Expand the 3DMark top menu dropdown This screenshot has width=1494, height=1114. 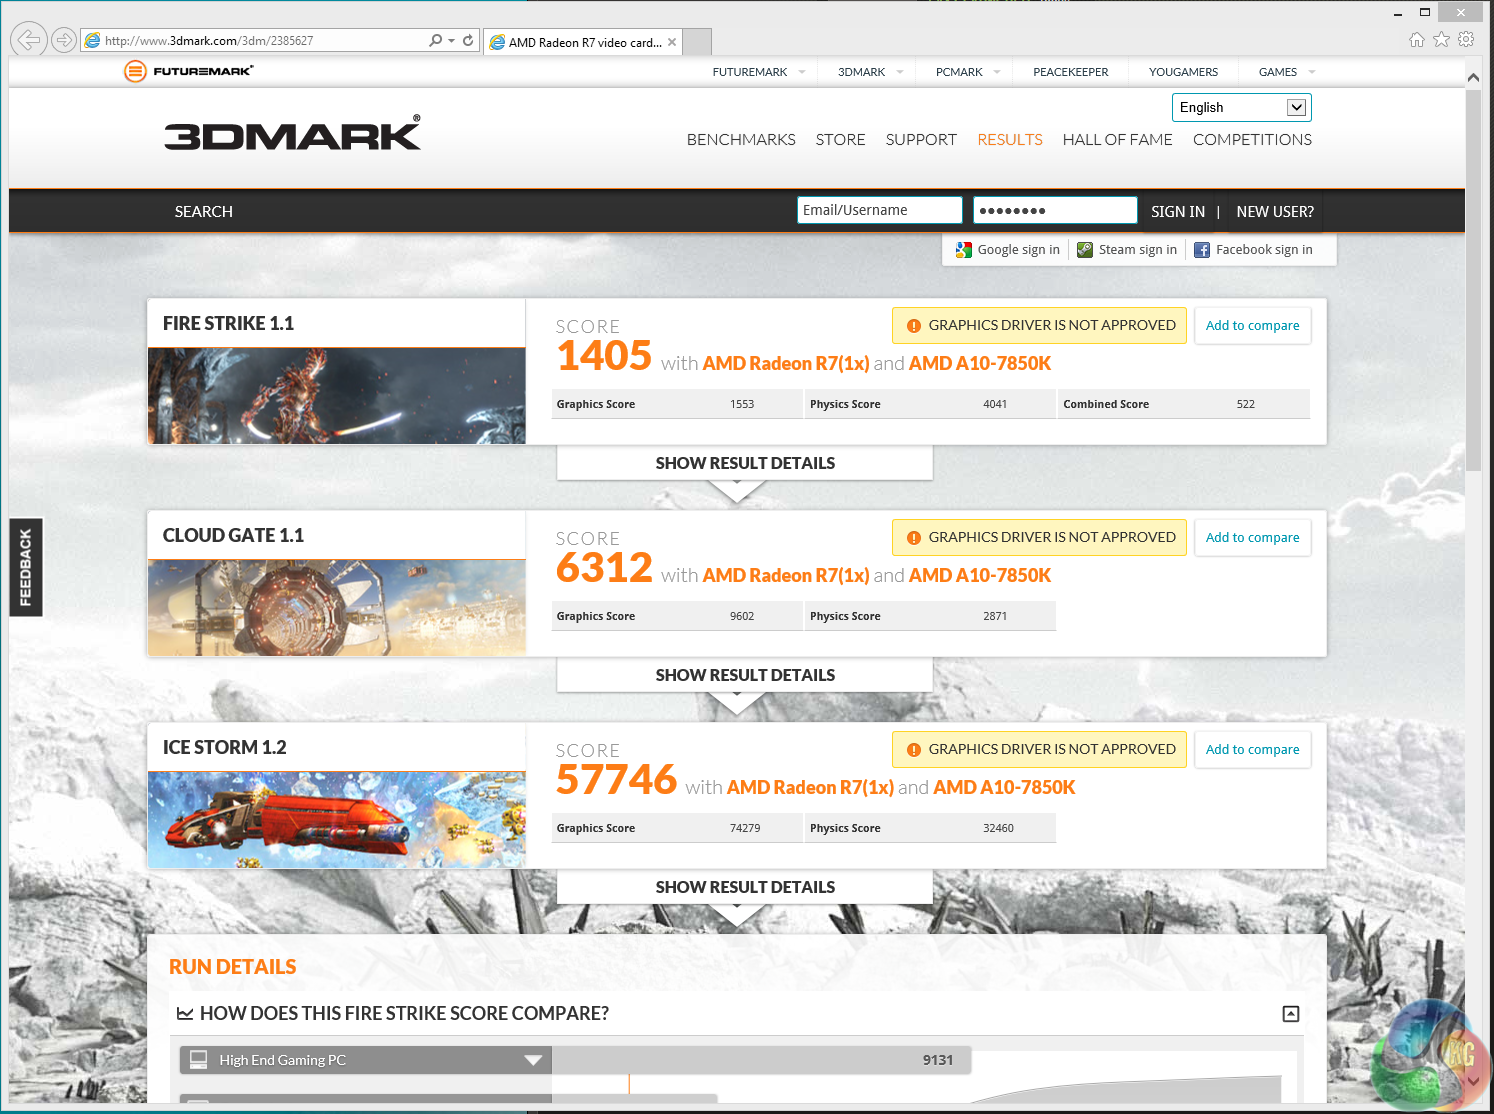900,72
